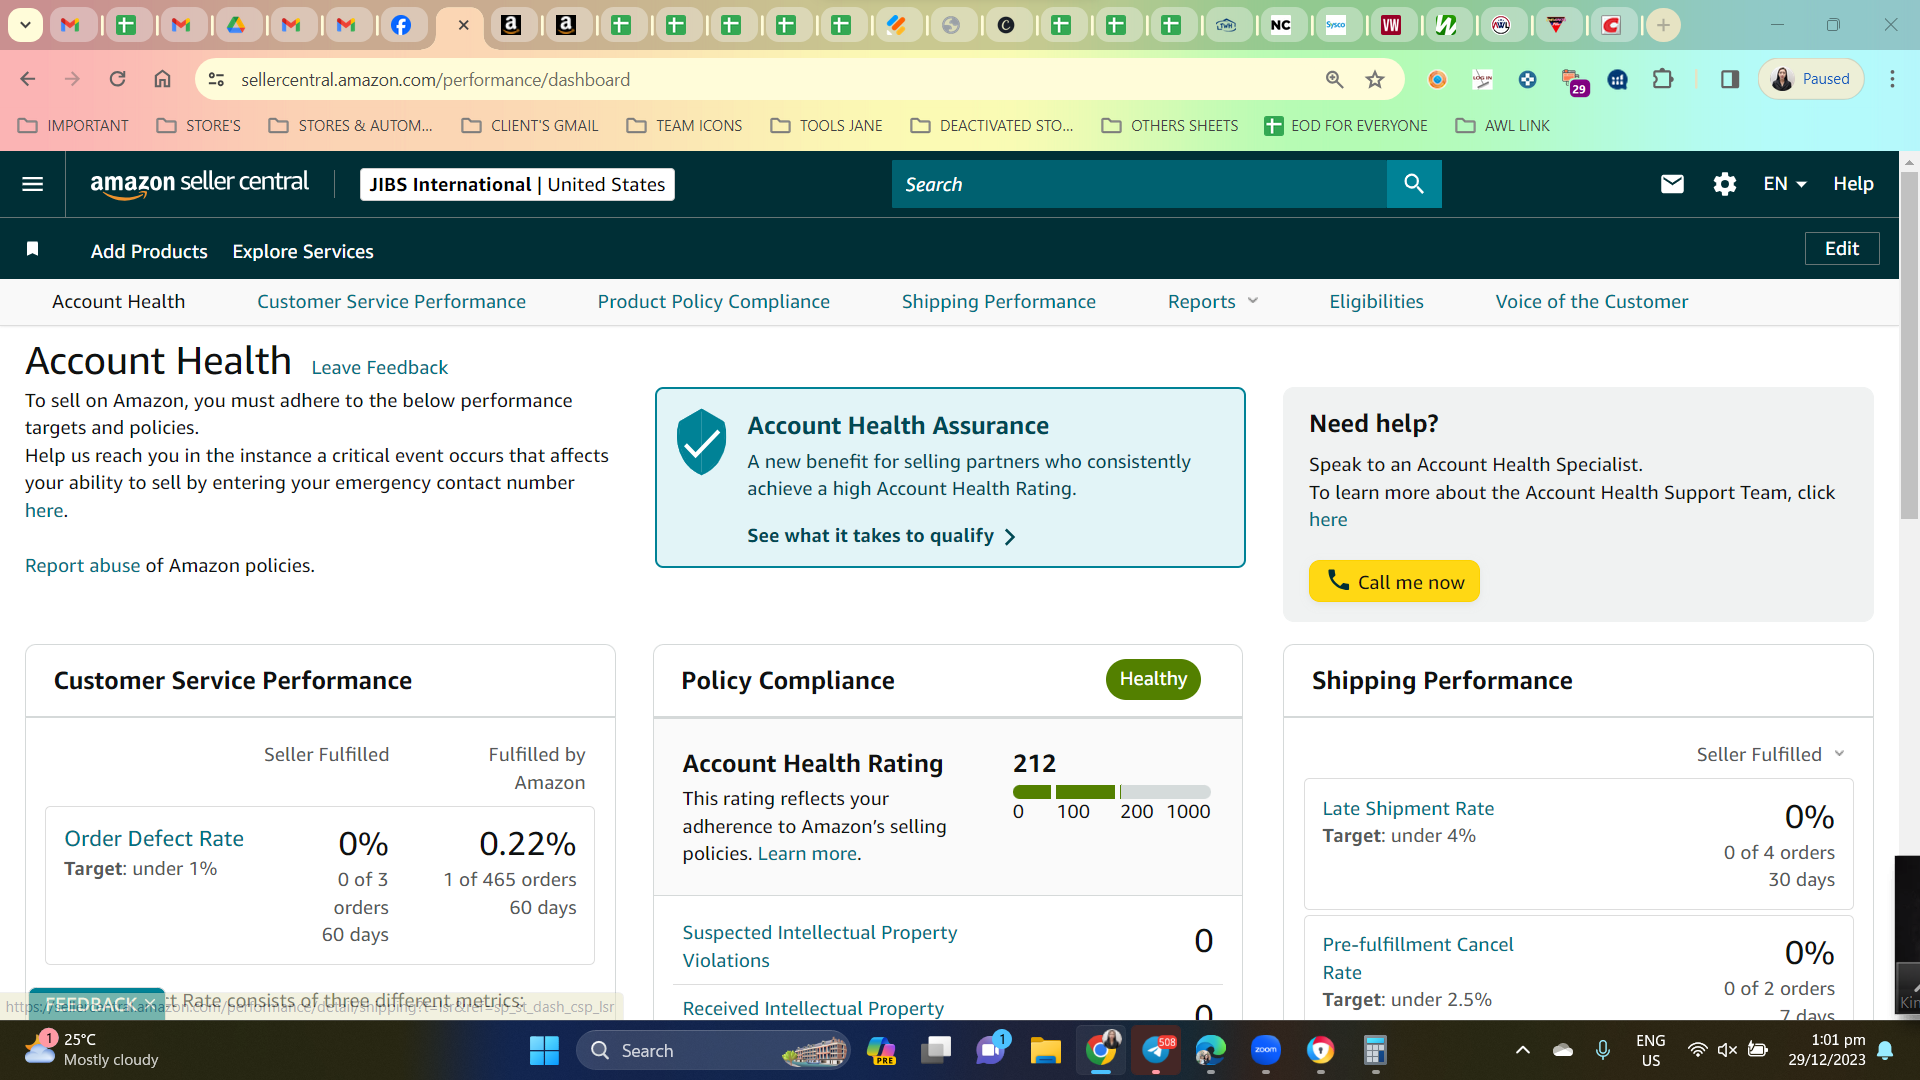Click the Learn more link under Account Health Rating
Screen dimensions: 1920x1080
coord(807,853)
